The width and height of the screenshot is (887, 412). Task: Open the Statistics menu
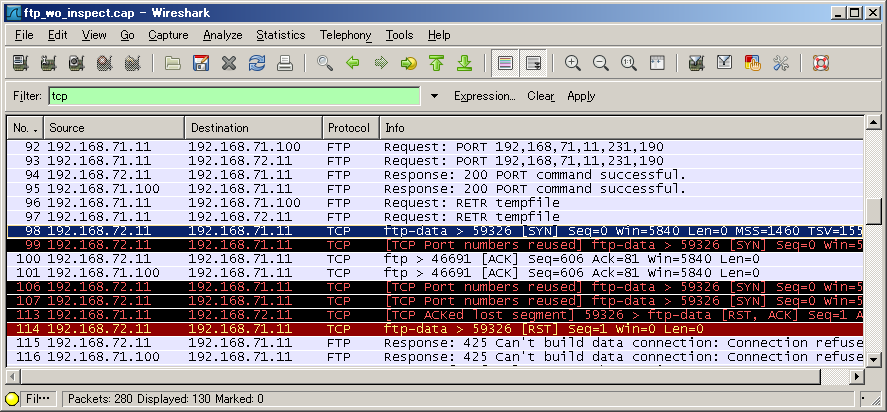coord(281,35)
